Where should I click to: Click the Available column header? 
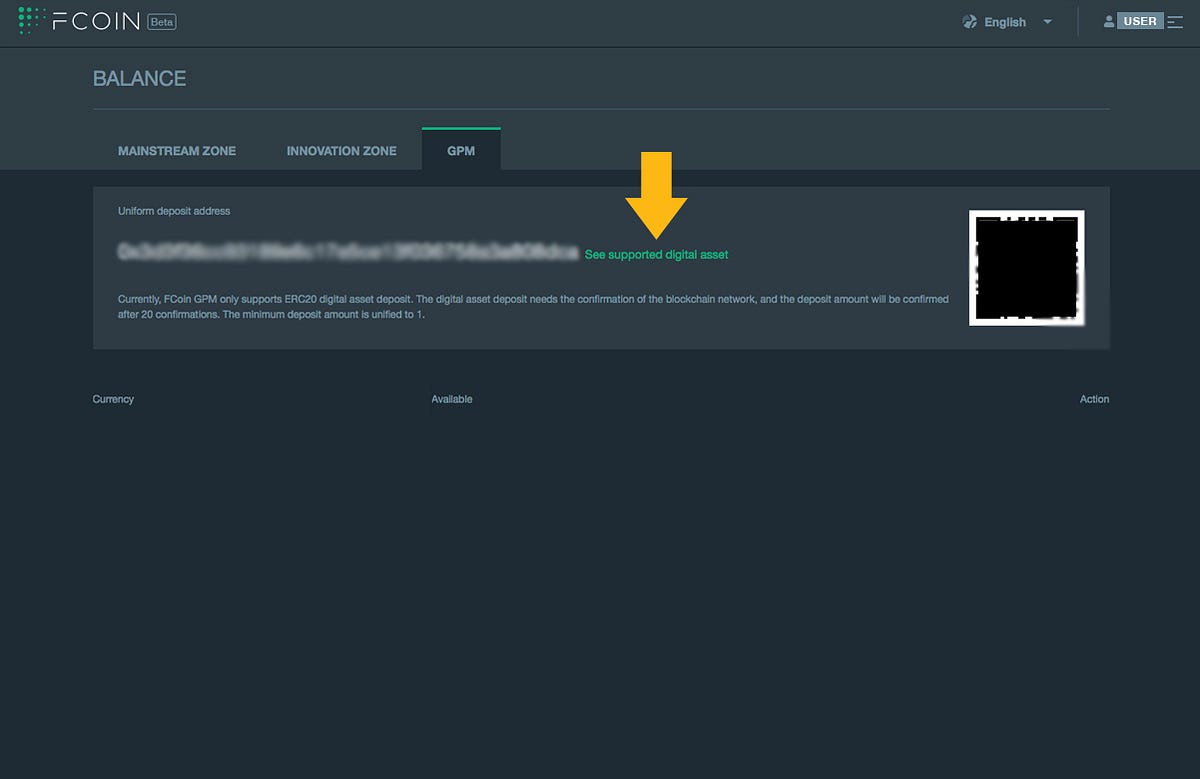click(x=452, y=399)
